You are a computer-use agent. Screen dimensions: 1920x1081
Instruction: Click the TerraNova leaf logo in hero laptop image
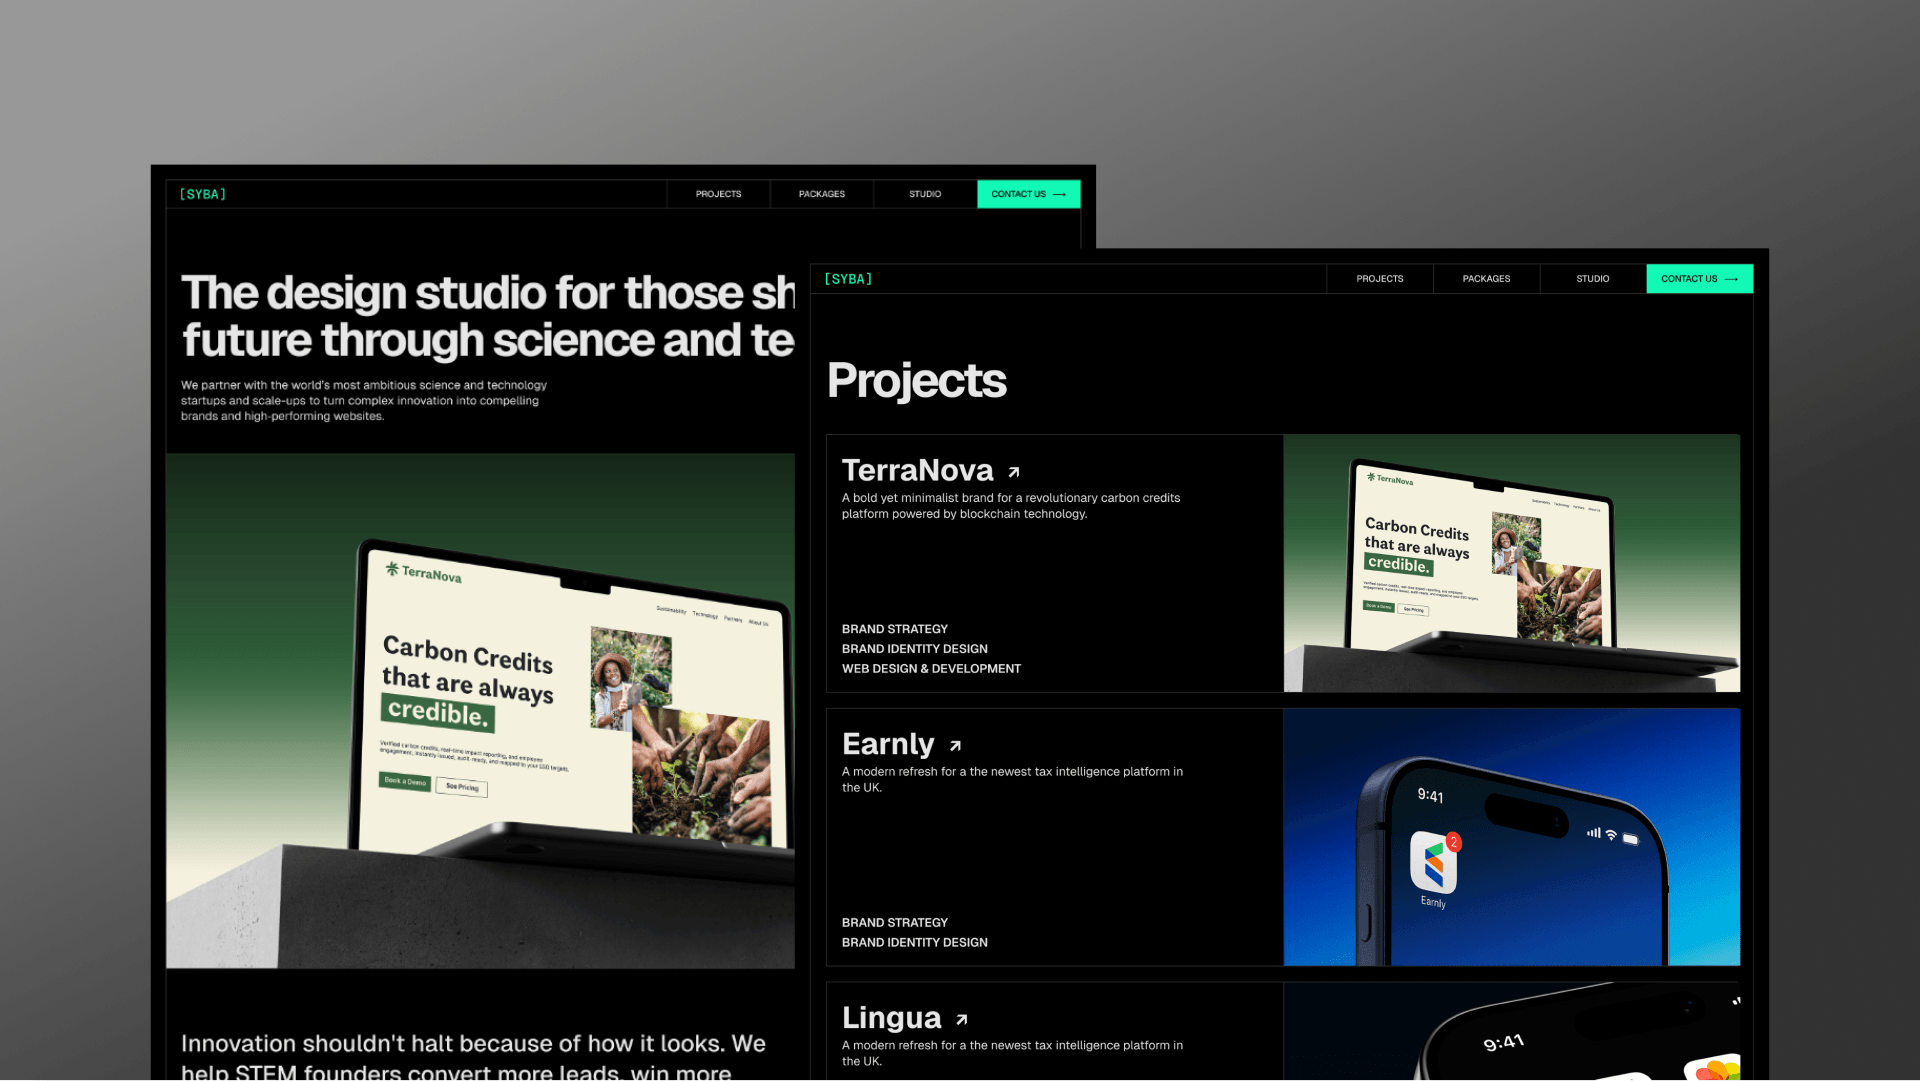(x=392, y=568)
